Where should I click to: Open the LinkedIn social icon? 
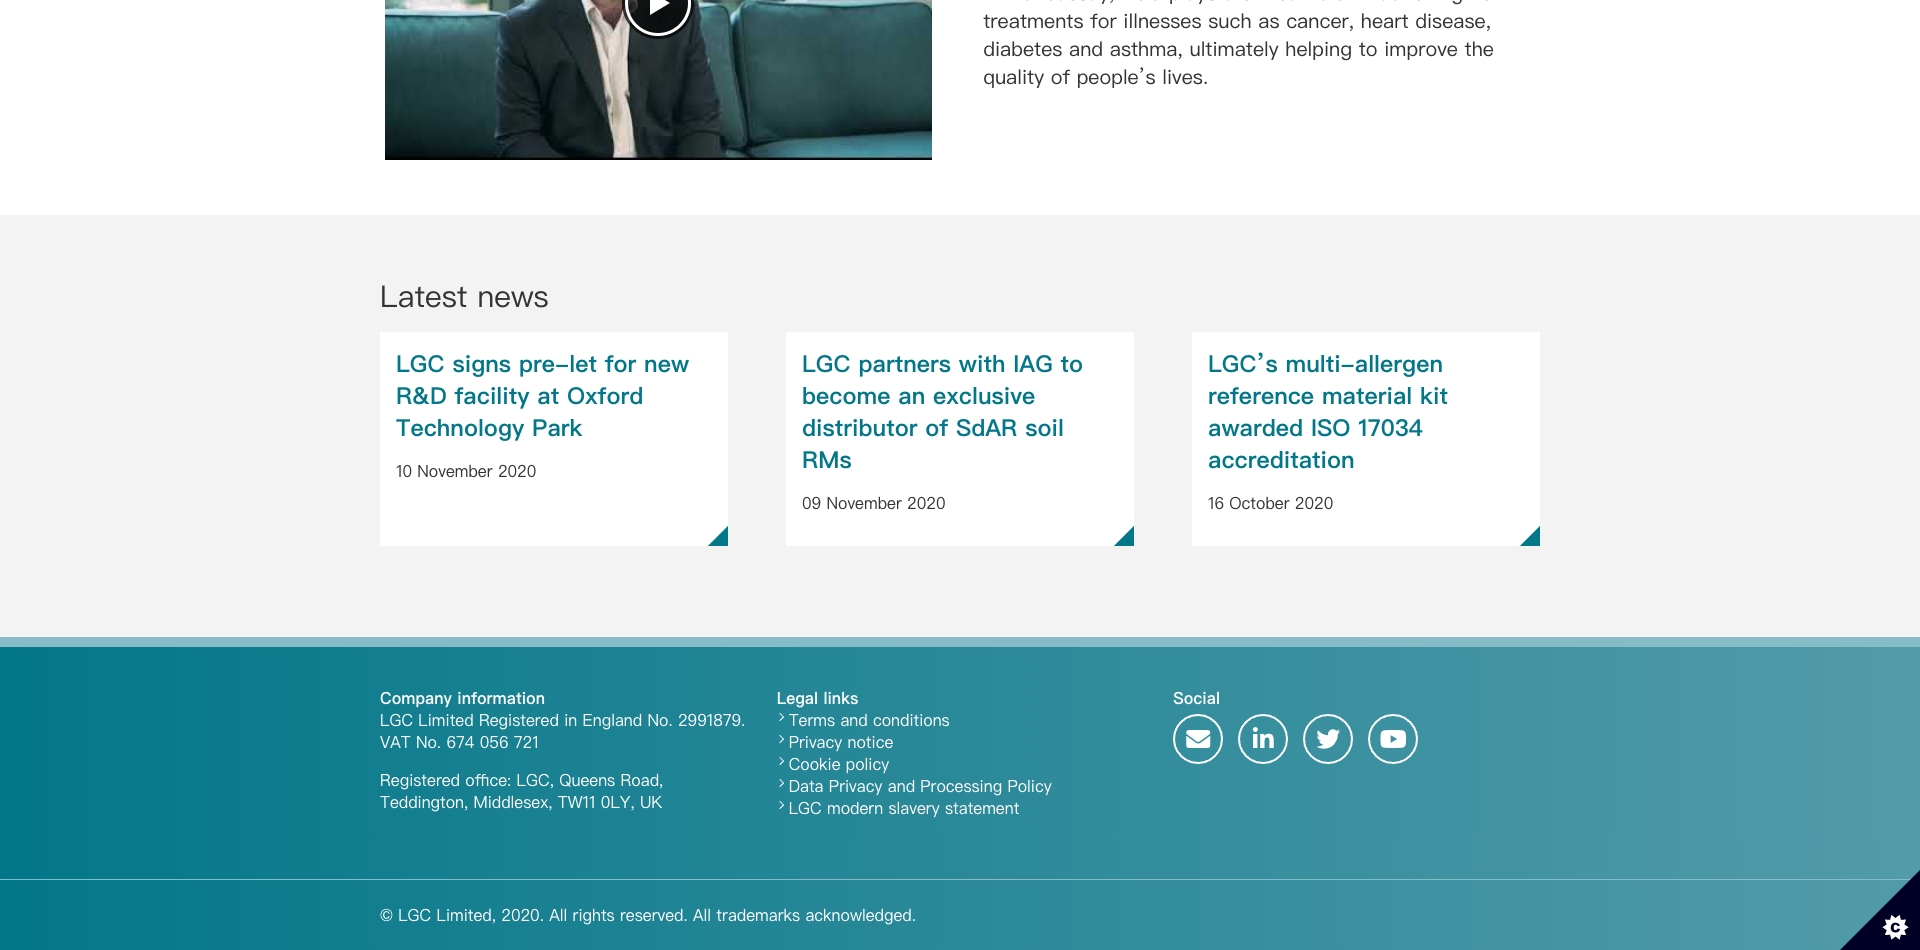1263,739
